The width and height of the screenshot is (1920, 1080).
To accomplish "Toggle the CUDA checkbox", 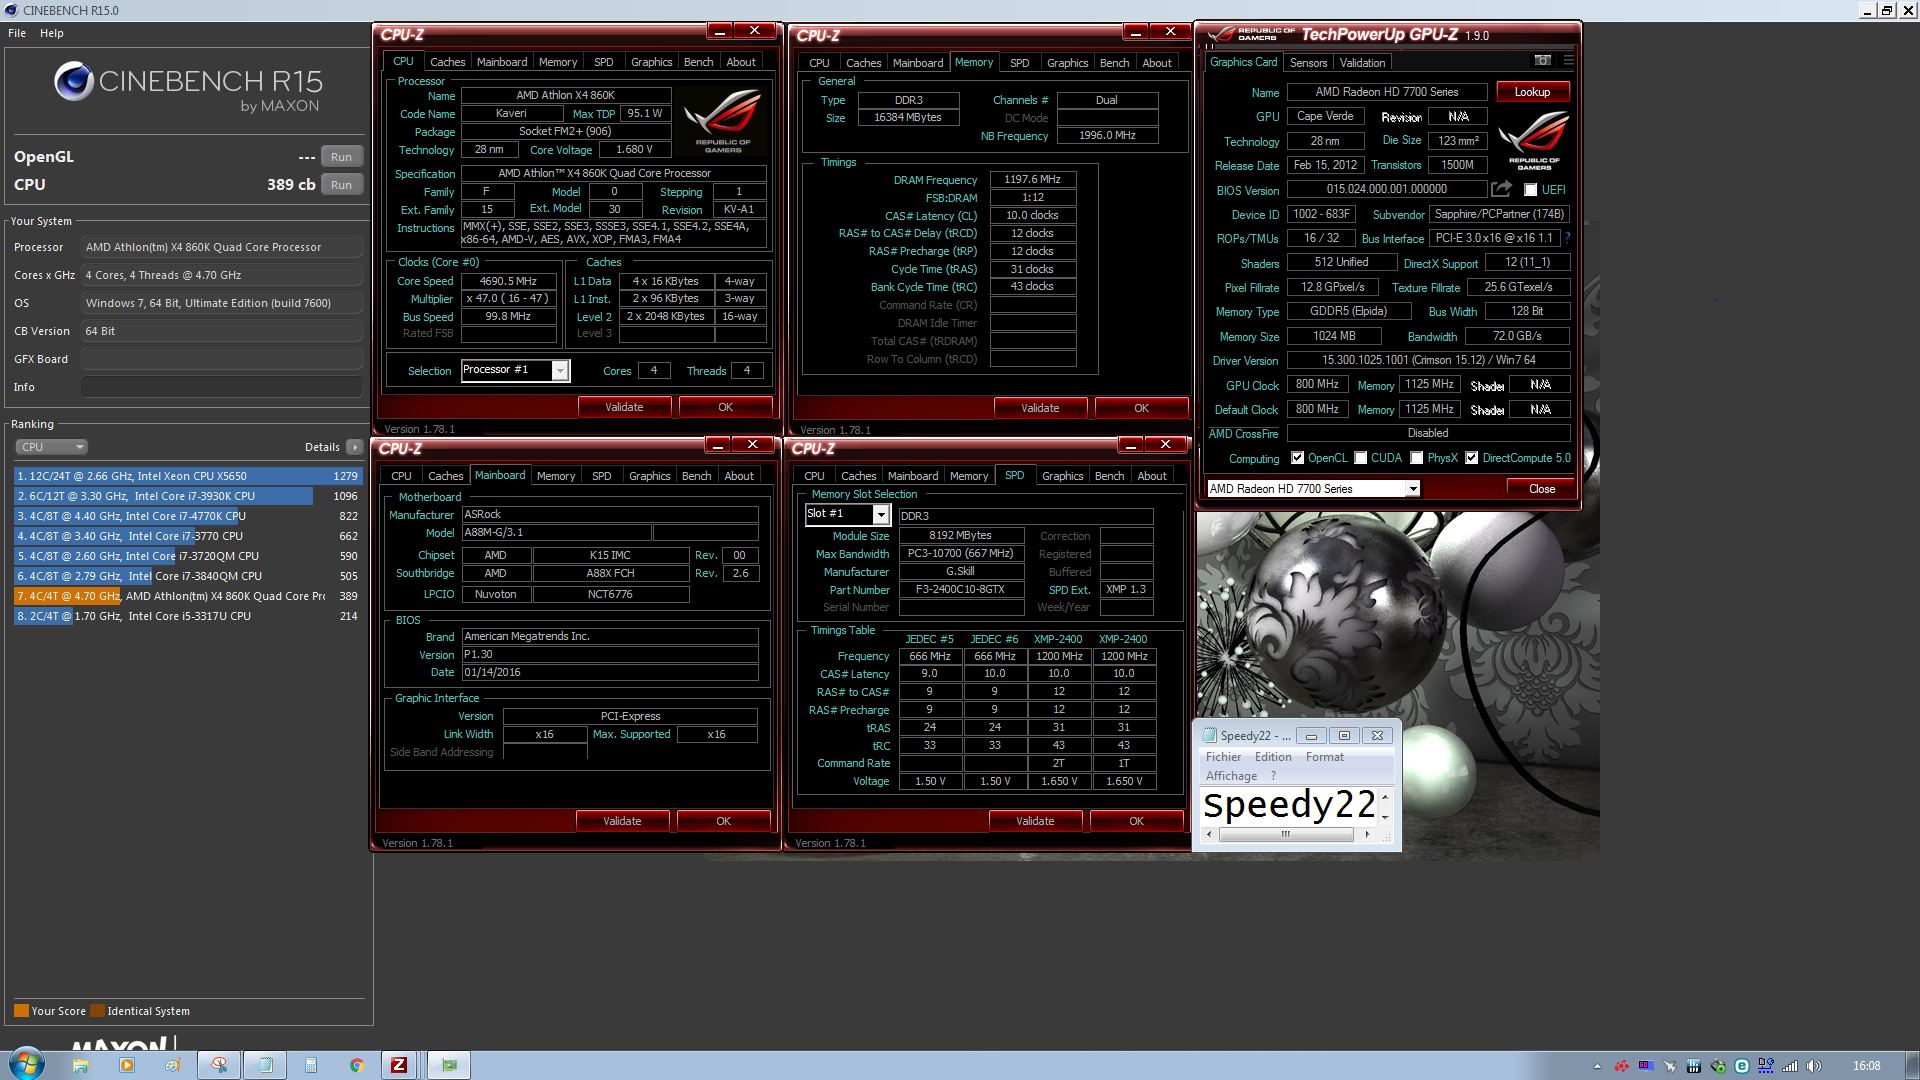I will coord(1361,458).
